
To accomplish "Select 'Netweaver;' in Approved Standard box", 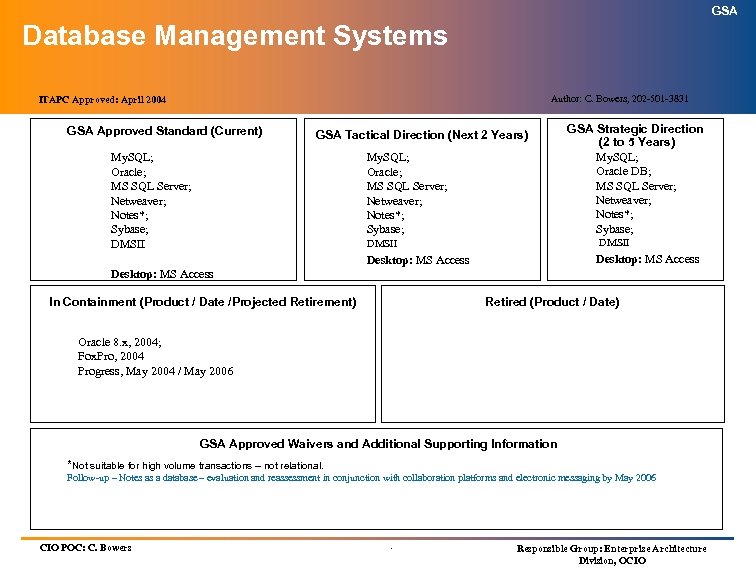I will 138,201.
